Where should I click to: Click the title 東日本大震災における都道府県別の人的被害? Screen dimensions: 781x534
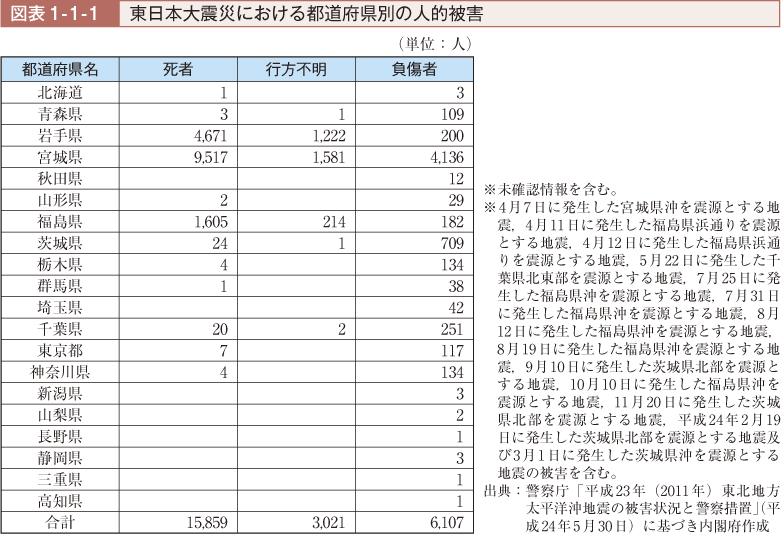[306, 14]
